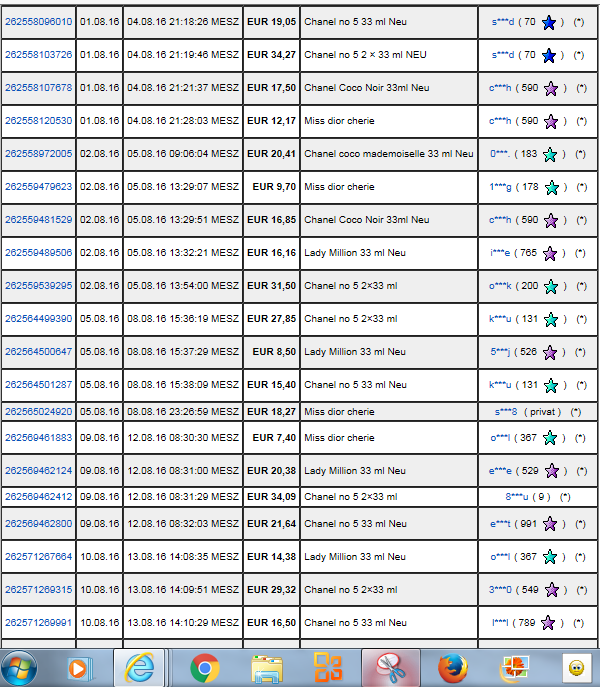
Task: Click the purple star in the EUR 17,50 row
Action: tap(551, 89)
